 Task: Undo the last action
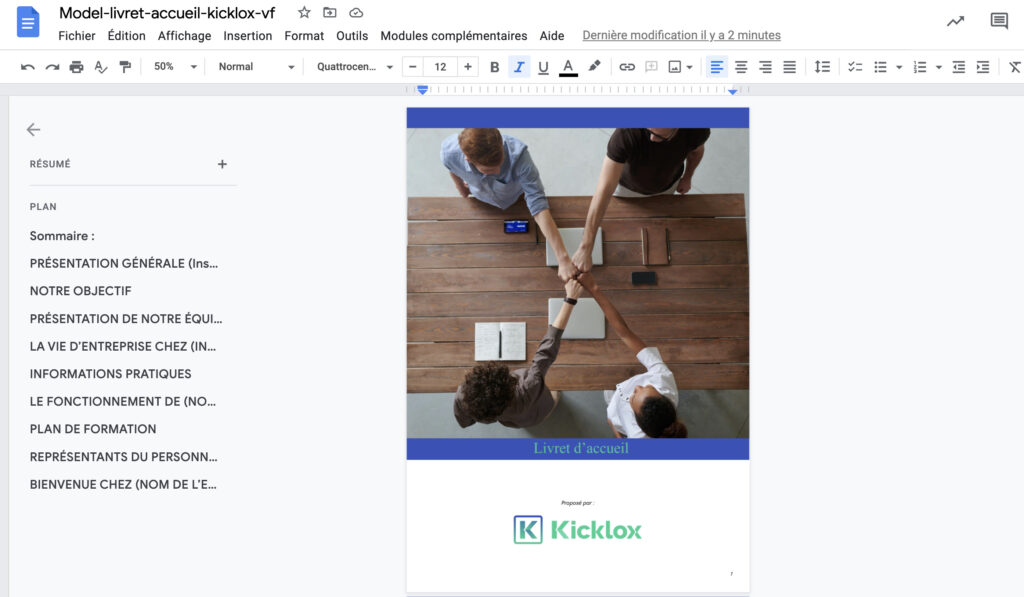(x=27, y=67)
